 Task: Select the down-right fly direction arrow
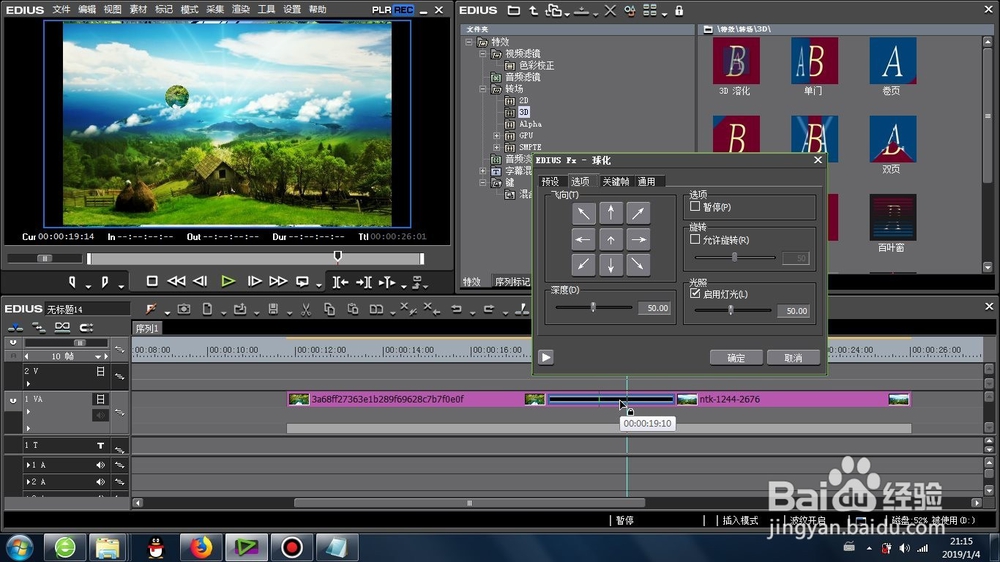pyautogui.click(x=638, y=265)
